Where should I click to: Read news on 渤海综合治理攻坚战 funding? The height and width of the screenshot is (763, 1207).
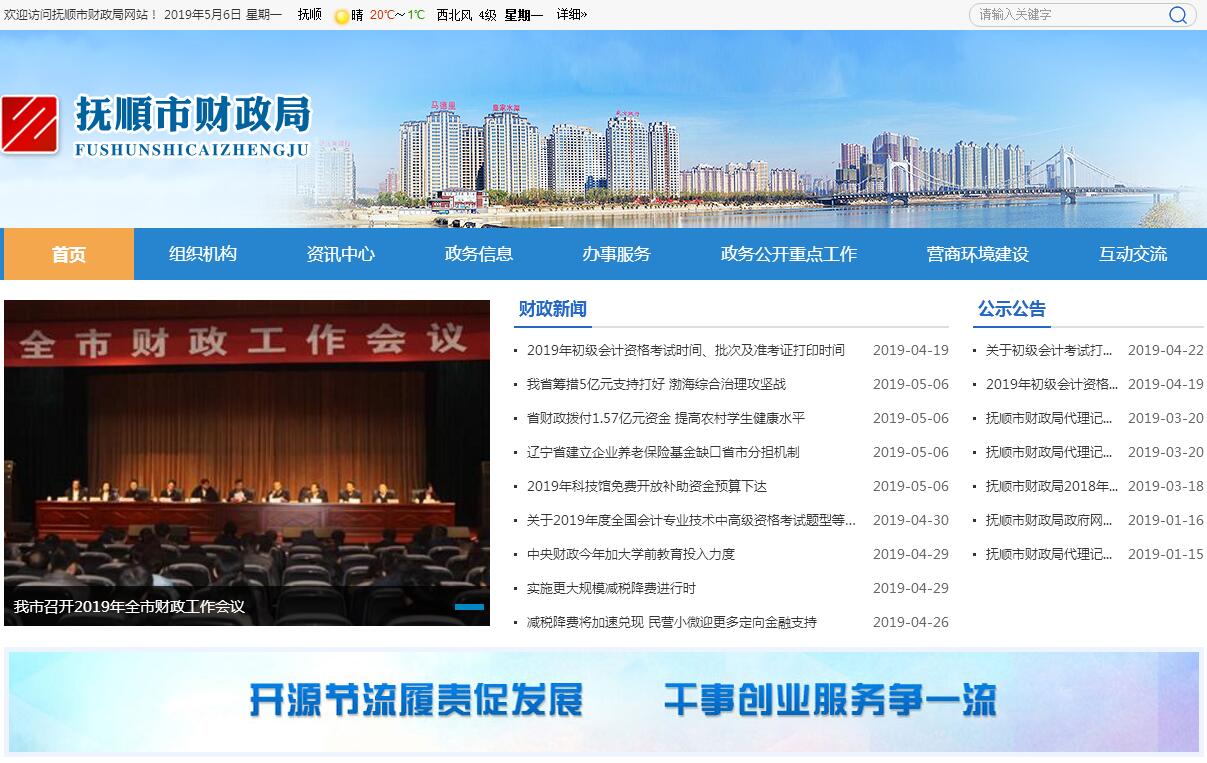[x=656, y=384]
